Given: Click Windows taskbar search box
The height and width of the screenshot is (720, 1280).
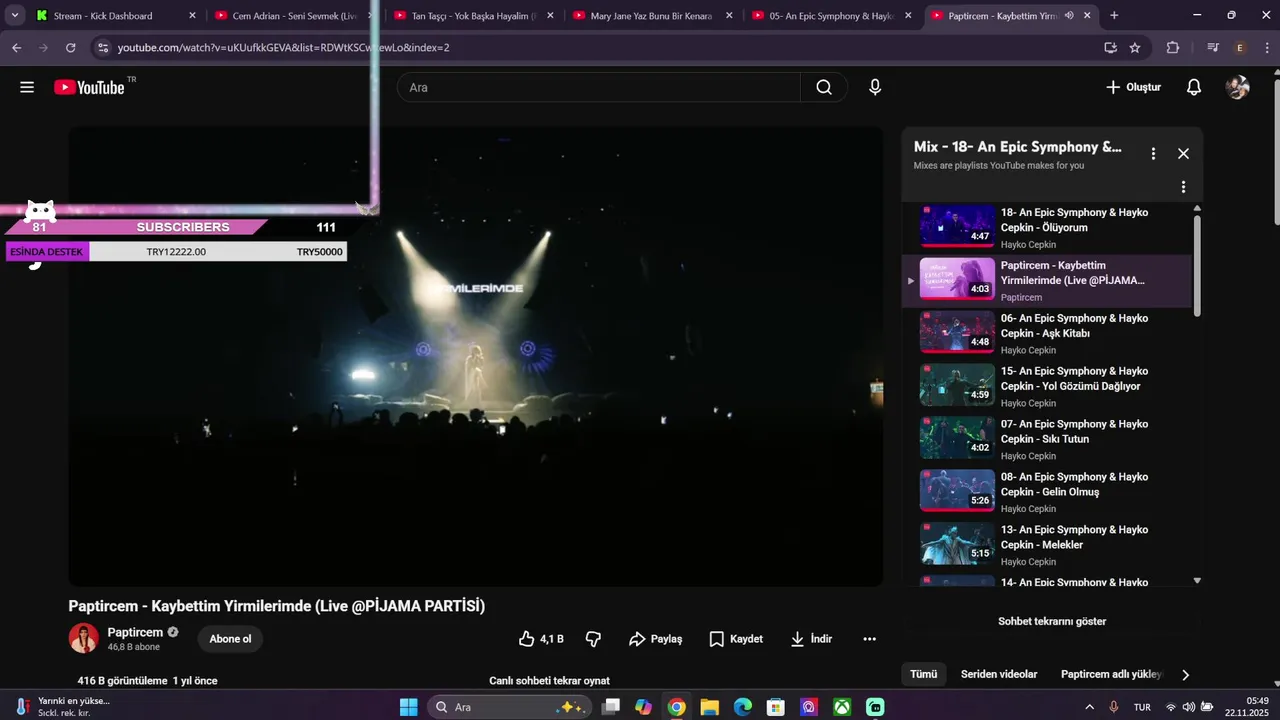Looking at the screenshot, I should coord(510,707).
